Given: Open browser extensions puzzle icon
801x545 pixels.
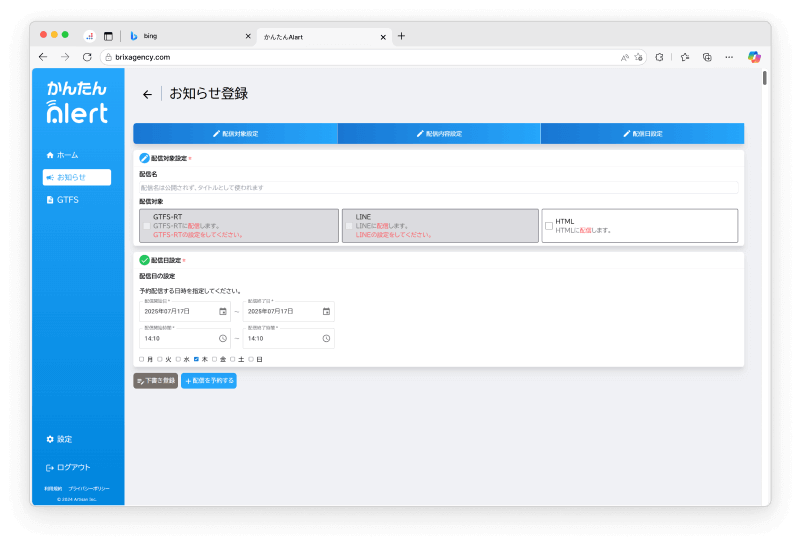Looking at the screenshot, I should [659, 57].
